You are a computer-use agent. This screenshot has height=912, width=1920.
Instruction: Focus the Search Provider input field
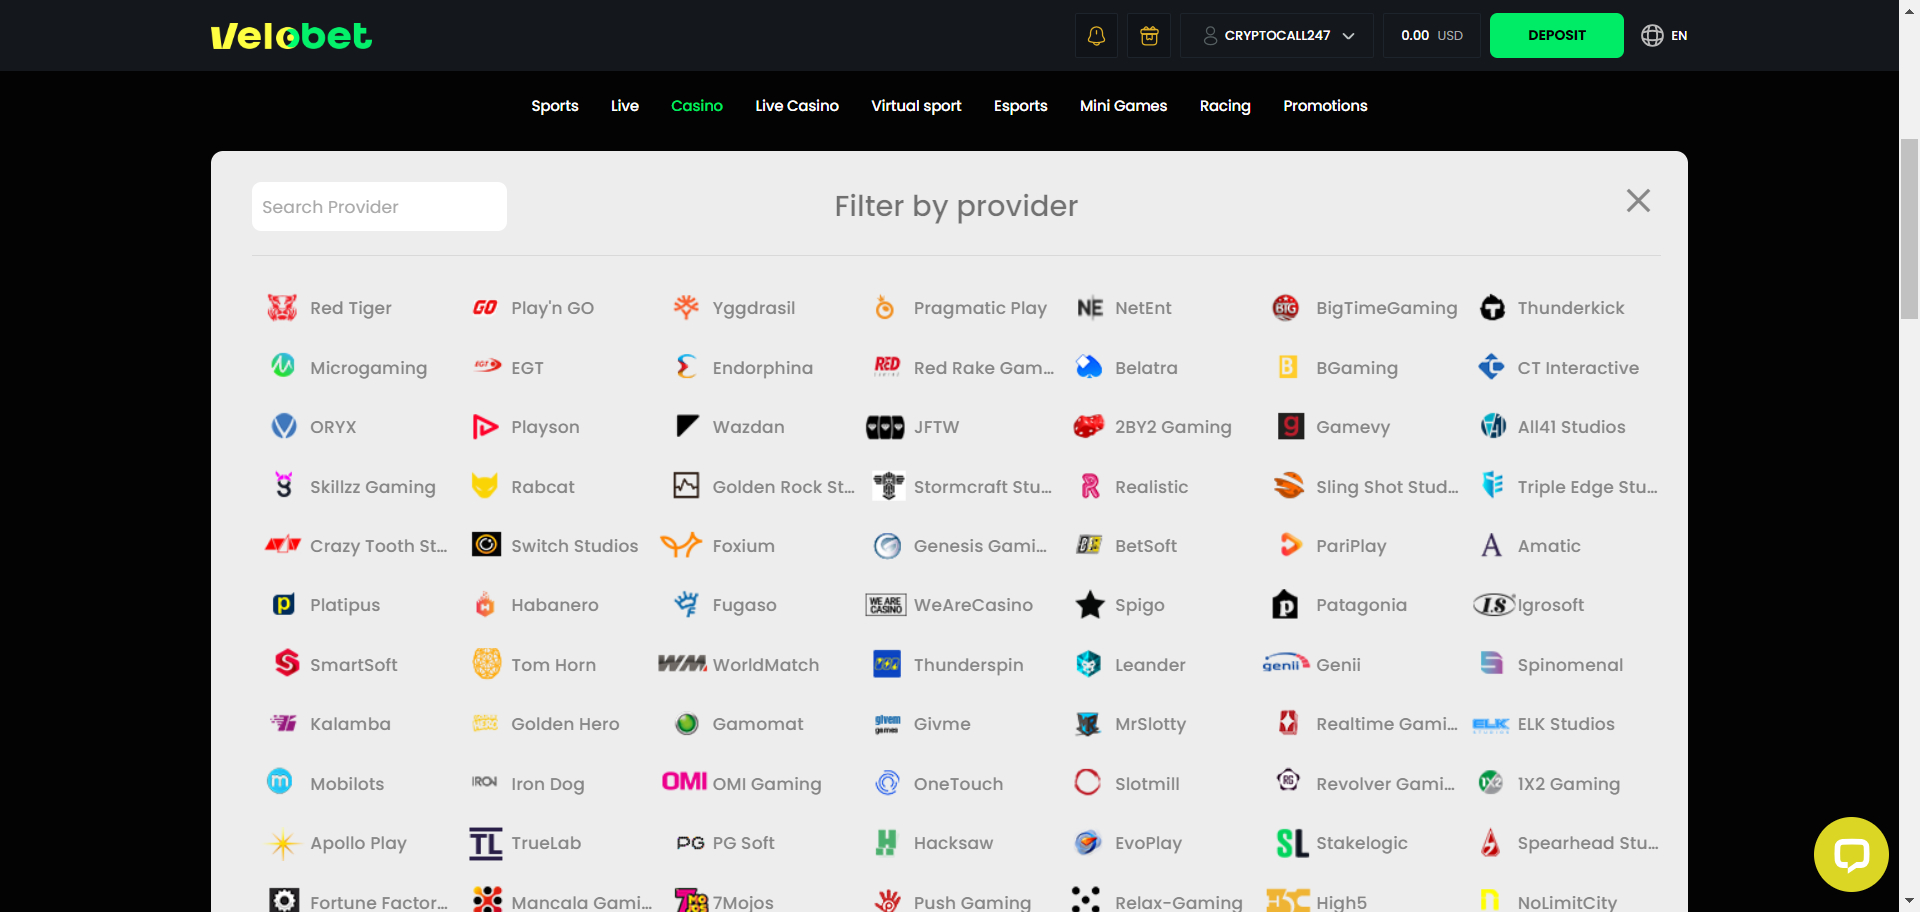coord(379,207)
